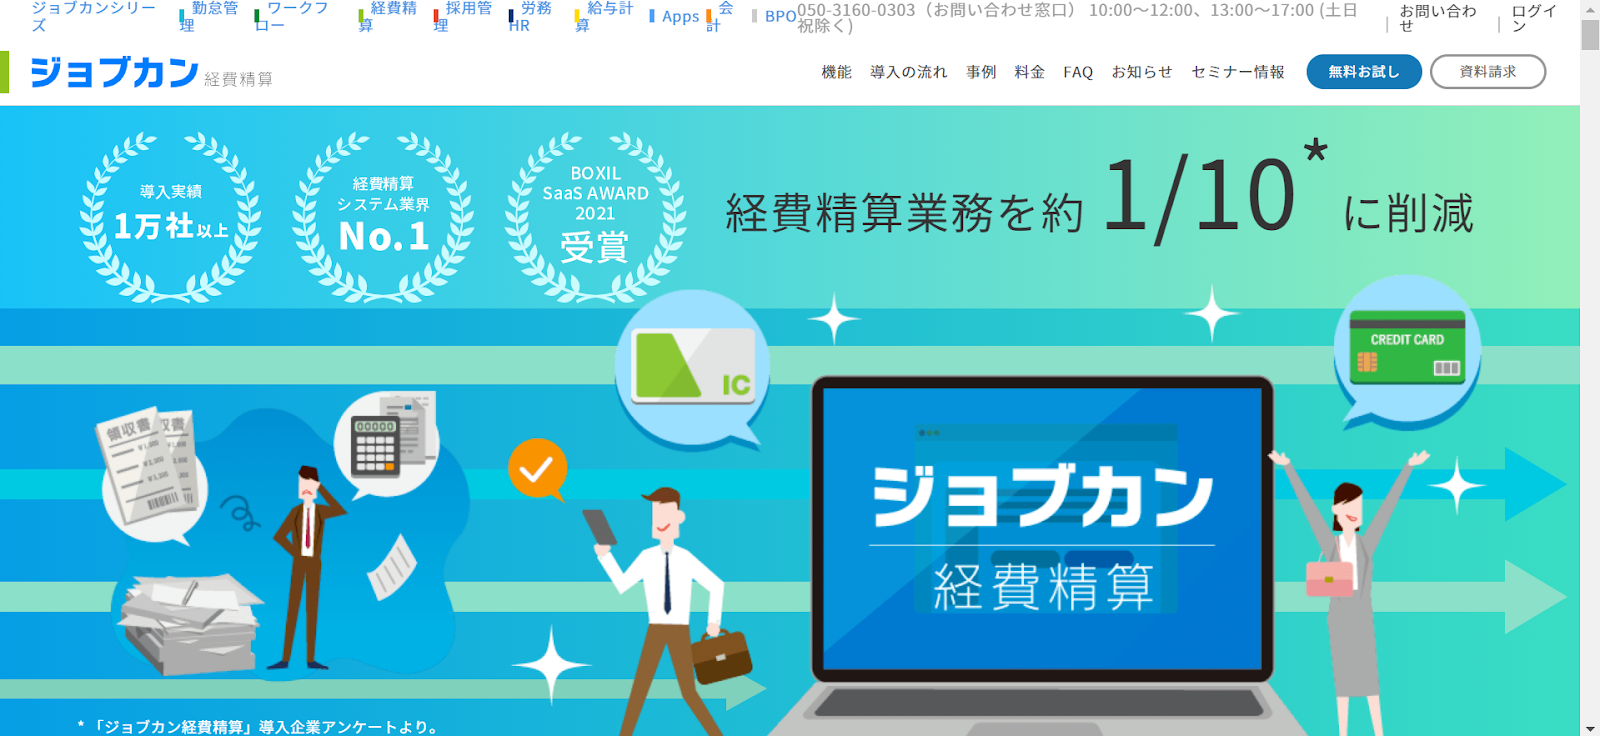
Task: Click the calculator bubble icon
Action: tap(387, 444)
